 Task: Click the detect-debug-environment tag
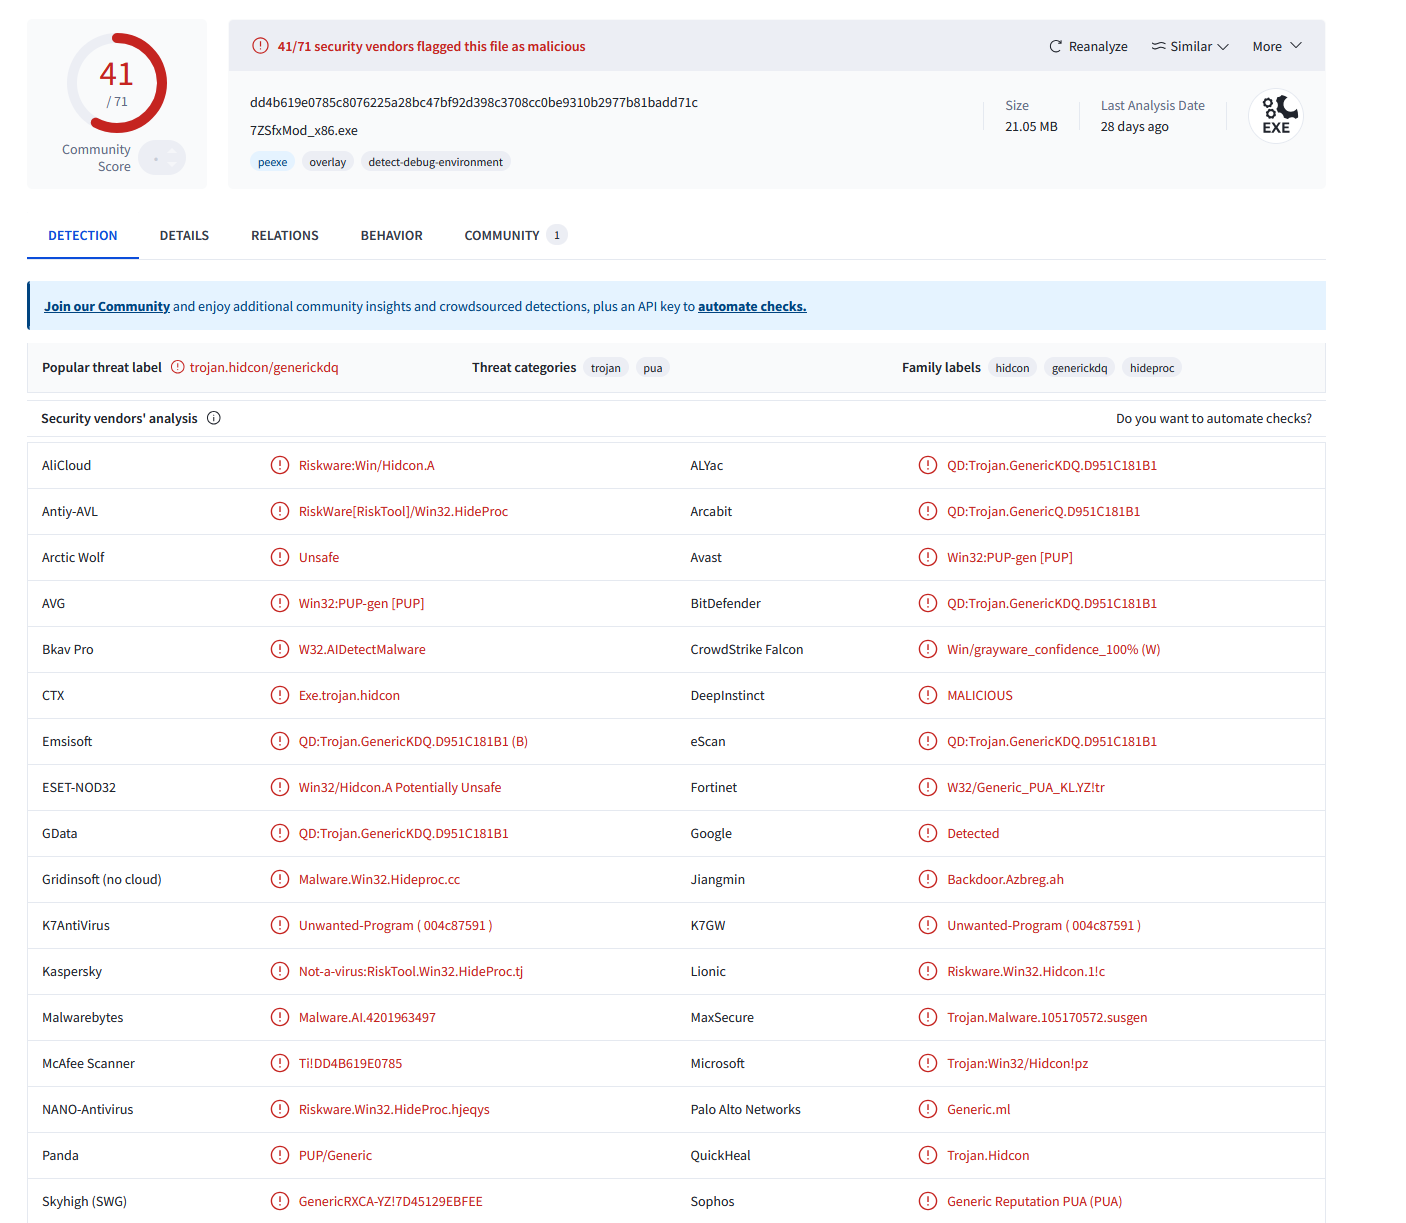[x=436, y=162]
